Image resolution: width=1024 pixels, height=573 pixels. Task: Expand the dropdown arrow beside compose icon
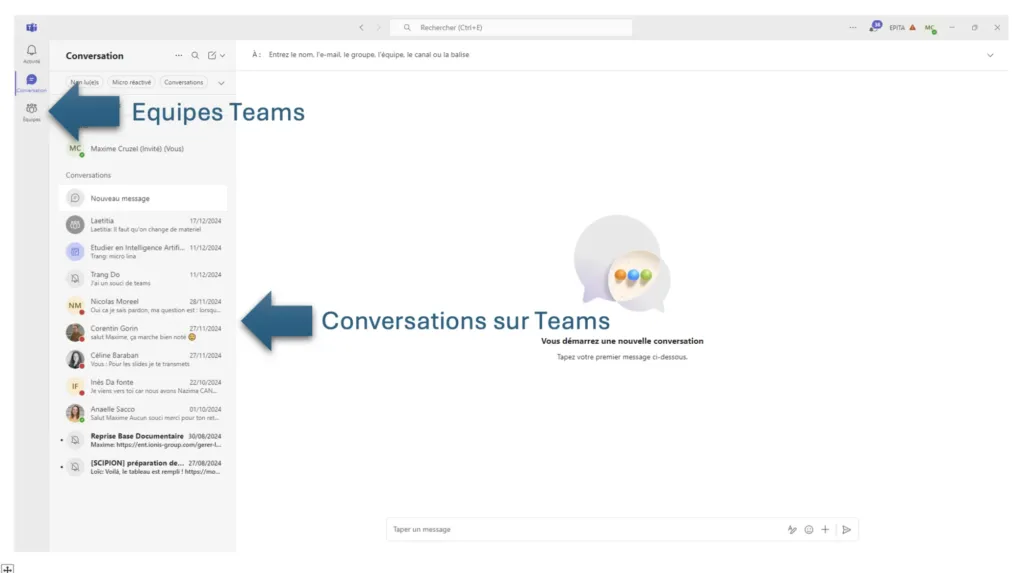click(223, 56)
